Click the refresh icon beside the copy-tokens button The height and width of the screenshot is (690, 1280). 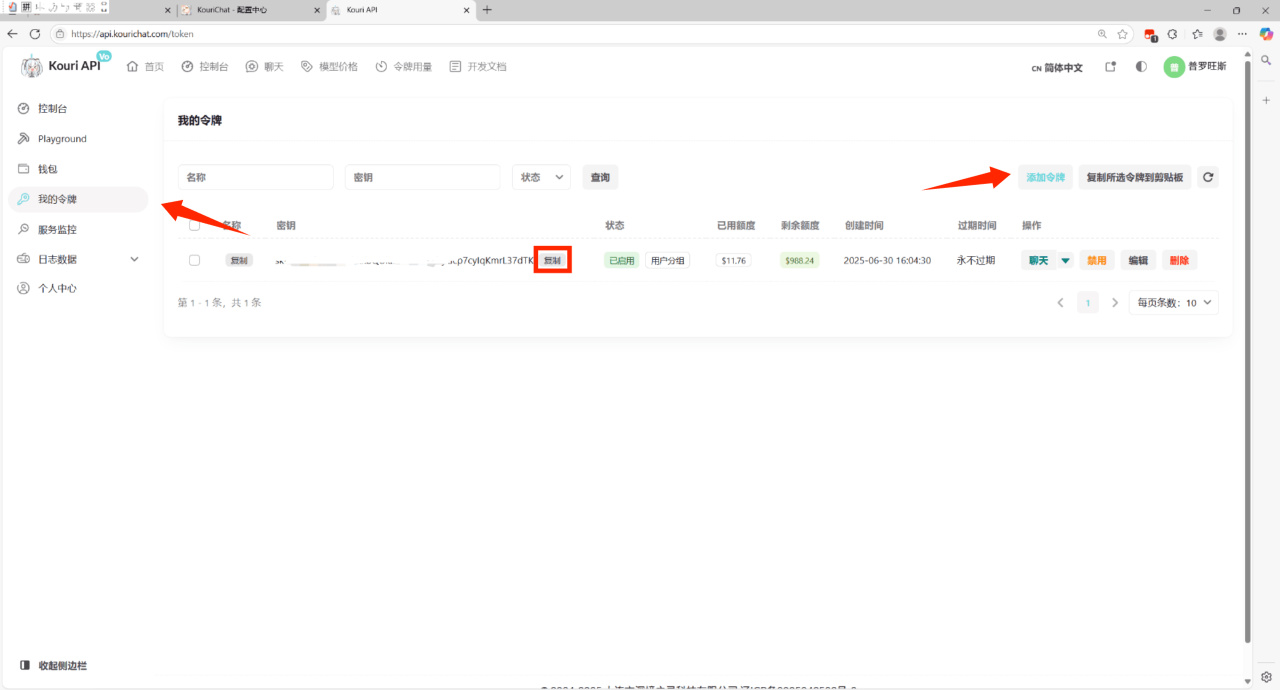(1208, 177)
